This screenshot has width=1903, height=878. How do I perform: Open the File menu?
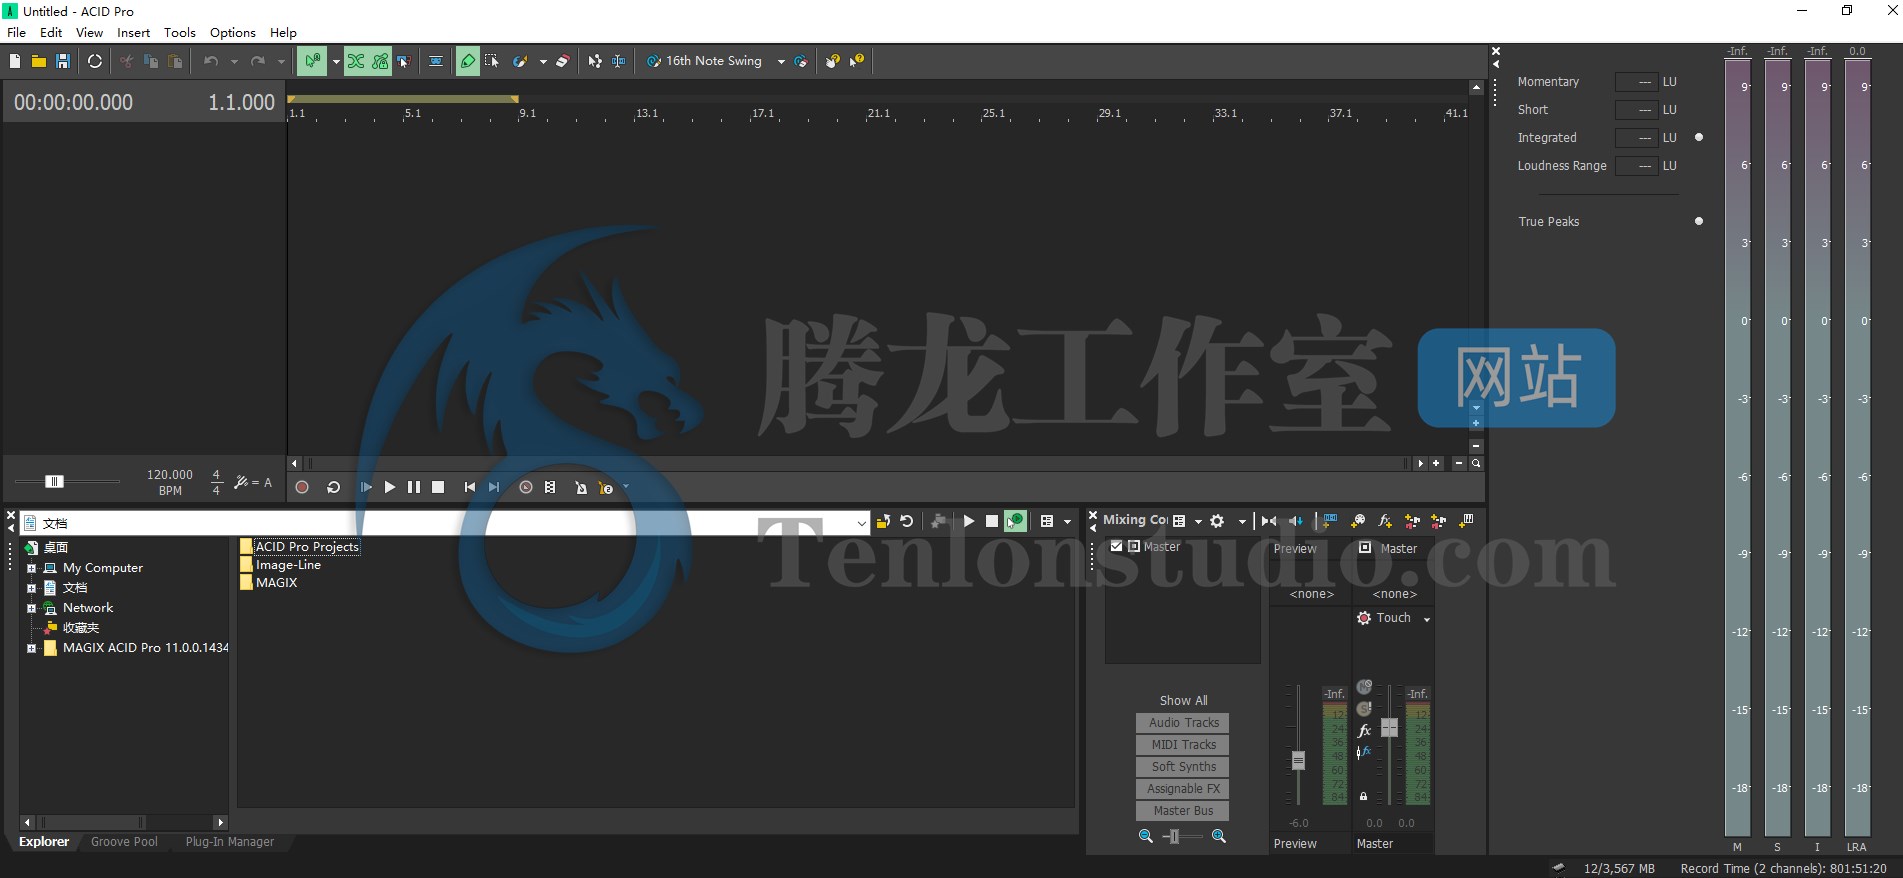pos(16,32)
